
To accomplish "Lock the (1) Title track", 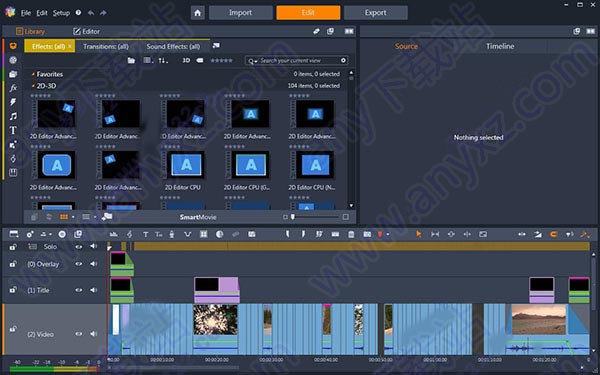I will tap(13, 290).
